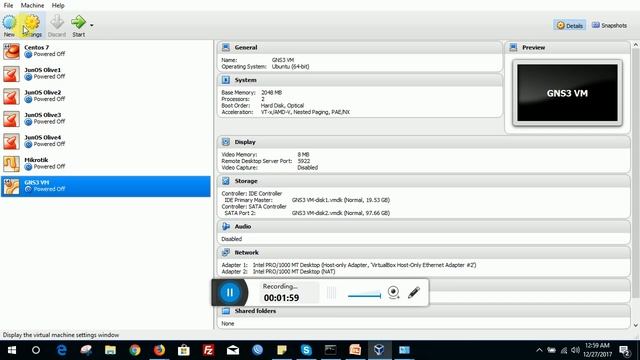Show hidden system tray icons
The image size is (640, 360).
(x=539, y=350)
